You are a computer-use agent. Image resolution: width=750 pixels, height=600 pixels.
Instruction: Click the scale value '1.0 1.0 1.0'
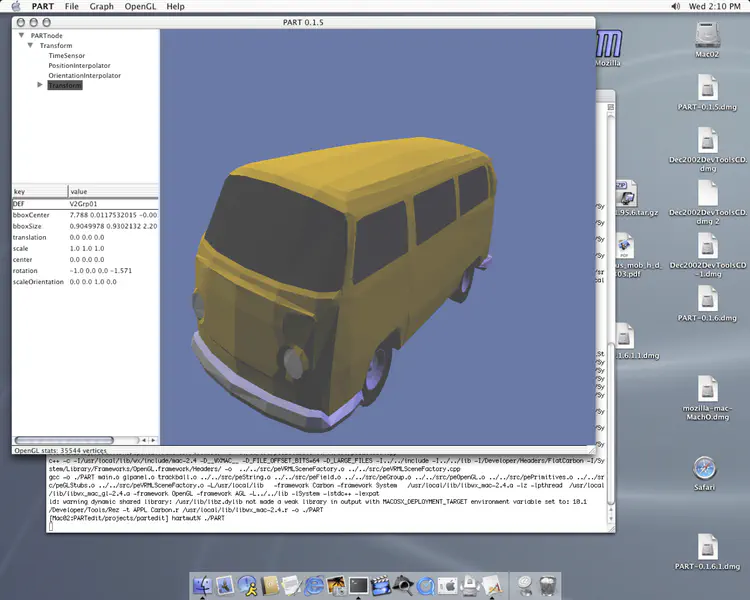click(87, 248)
